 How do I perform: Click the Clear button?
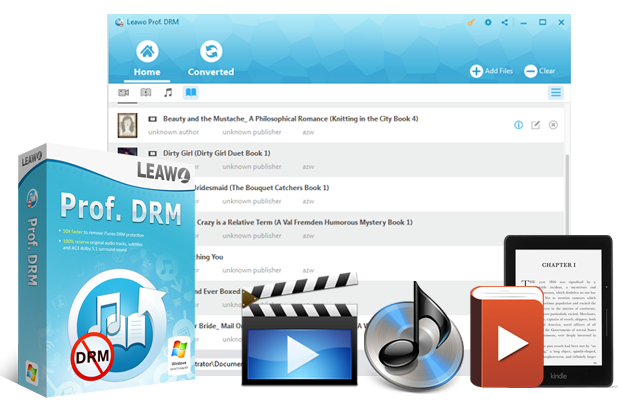tap(540, 71)
